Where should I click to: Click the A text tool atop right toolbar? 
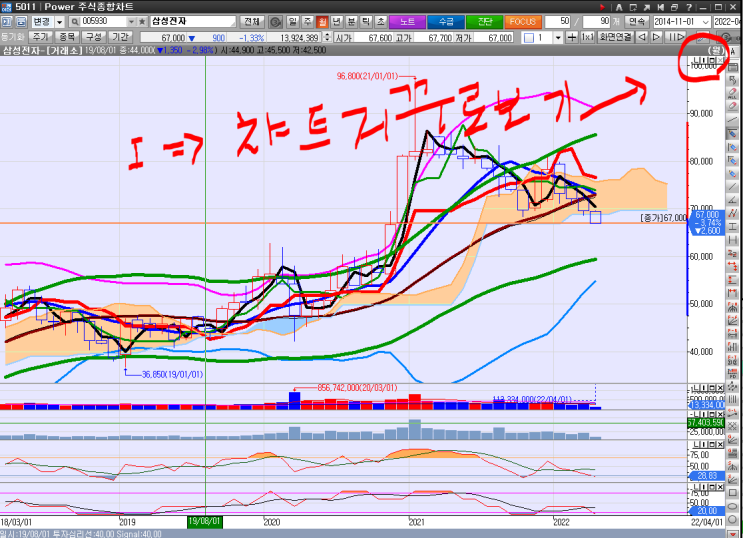733,52
